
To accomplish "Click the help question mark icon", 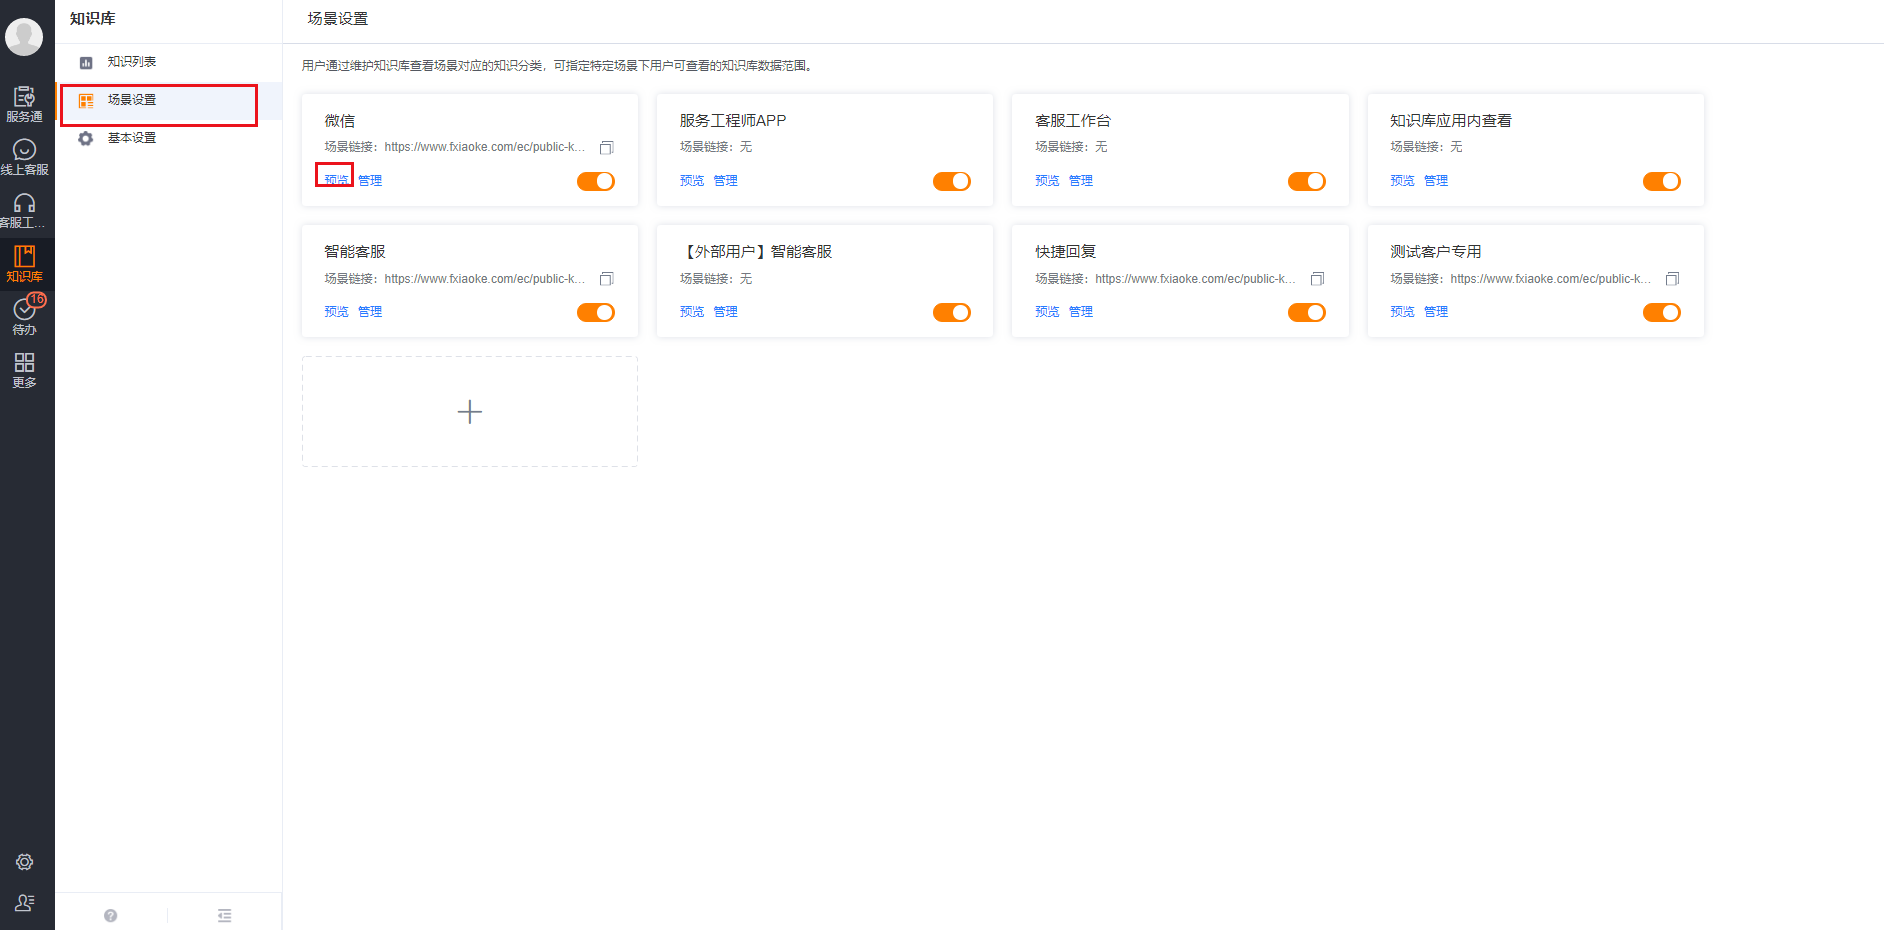I will (110, 915).
